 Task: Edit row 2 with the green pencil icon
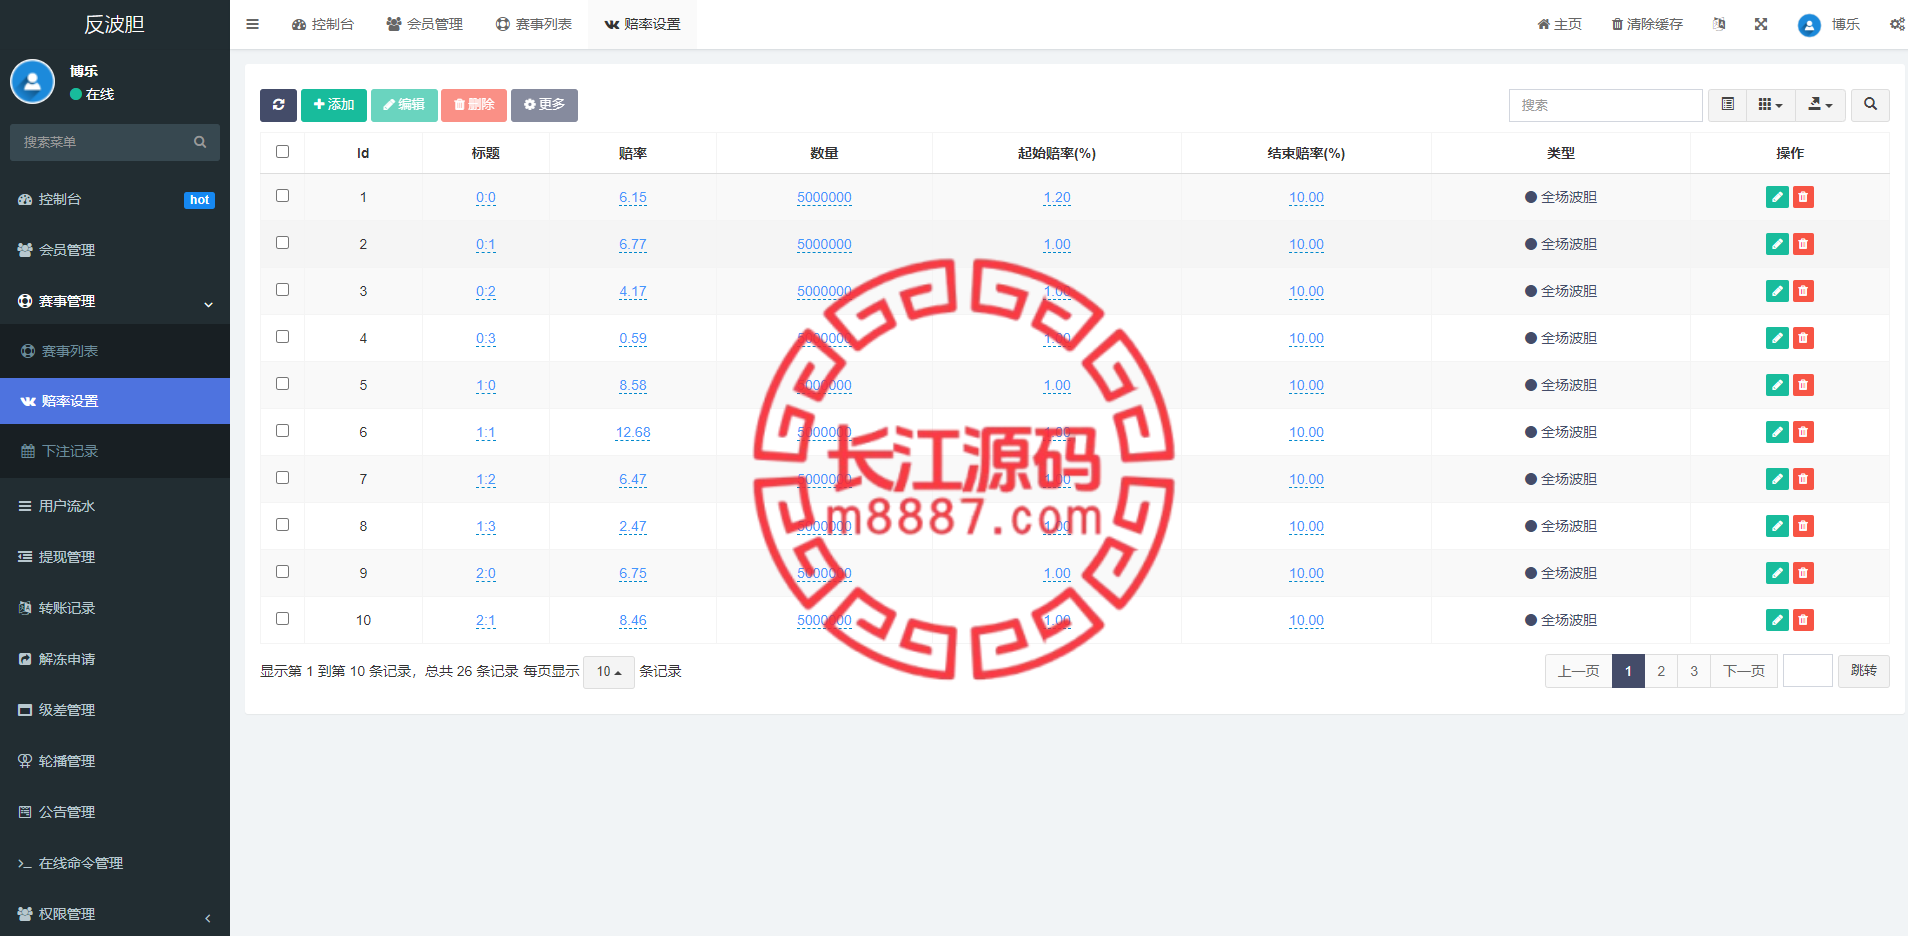point(1777,244)
